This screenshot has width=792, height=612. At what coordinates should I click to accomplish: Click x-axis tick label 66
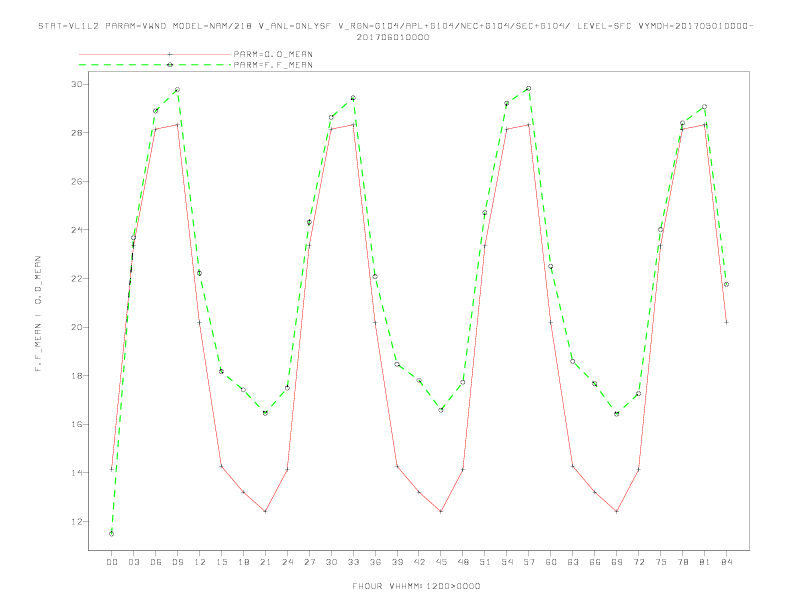pyautogui.click(x=595, y=562)
